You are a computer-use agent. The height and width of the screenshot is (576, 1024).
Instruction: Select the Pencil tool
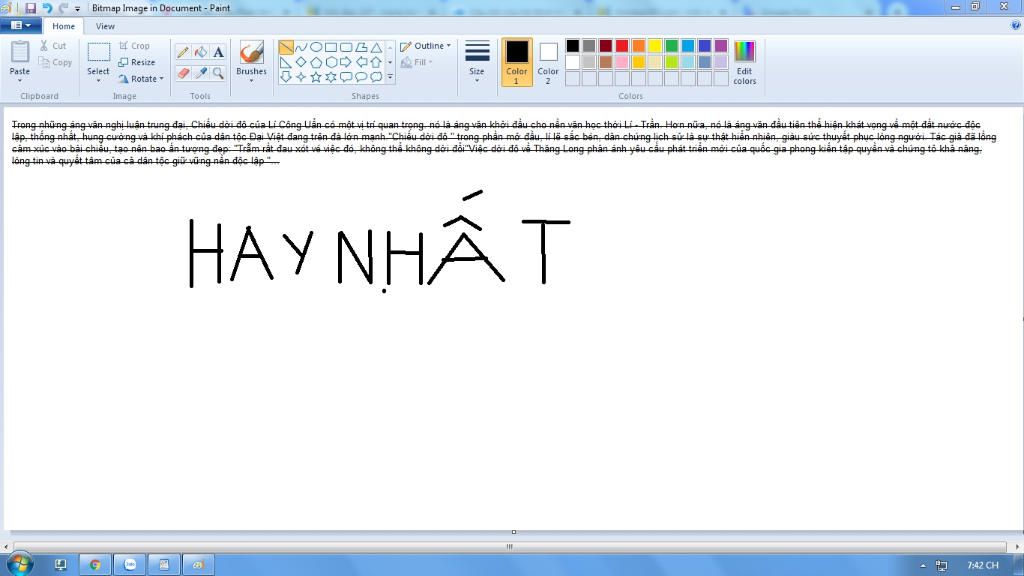coord(183,52)
